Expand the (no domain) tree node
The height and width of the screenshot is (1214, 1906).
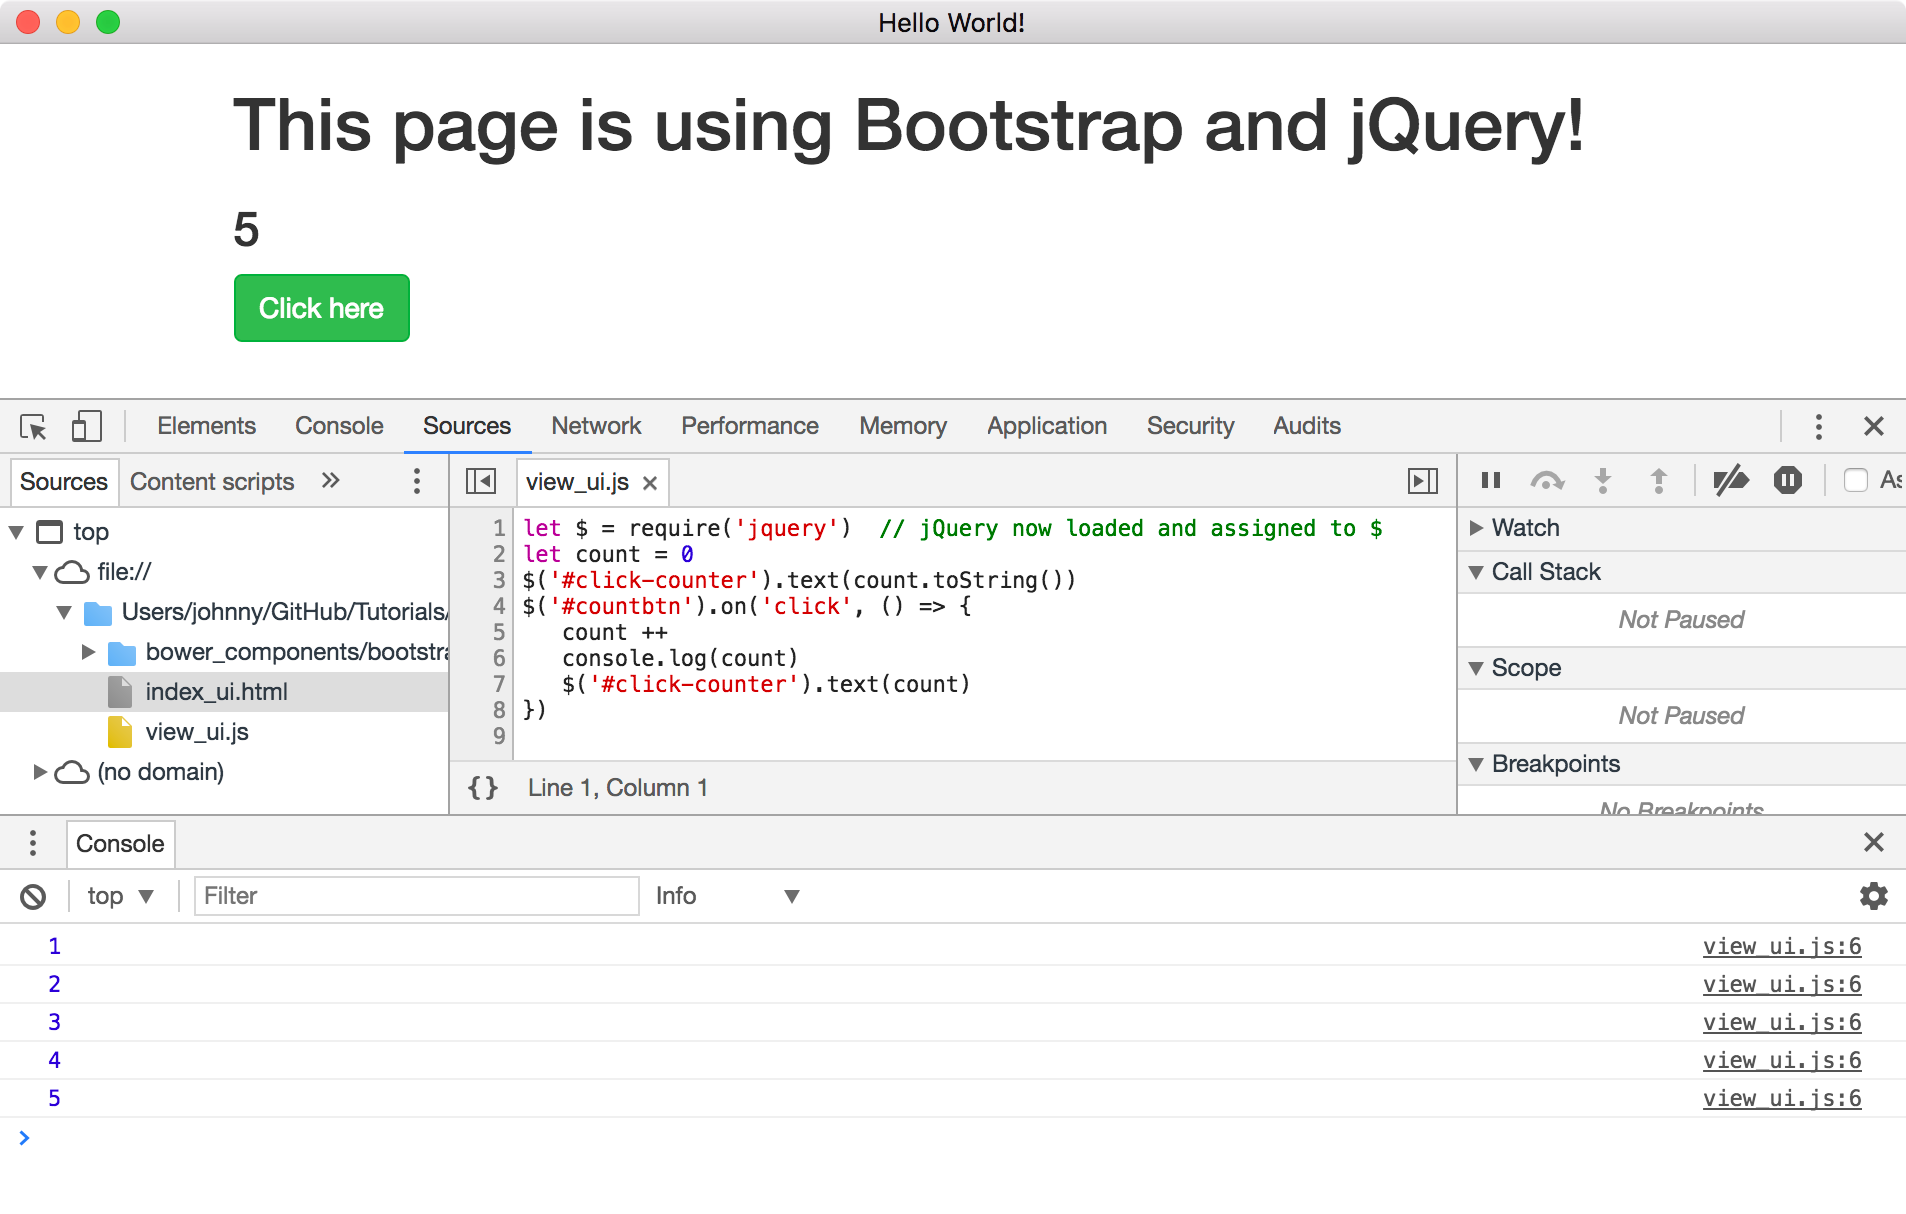pyautogui.click(x=40, y=772)
